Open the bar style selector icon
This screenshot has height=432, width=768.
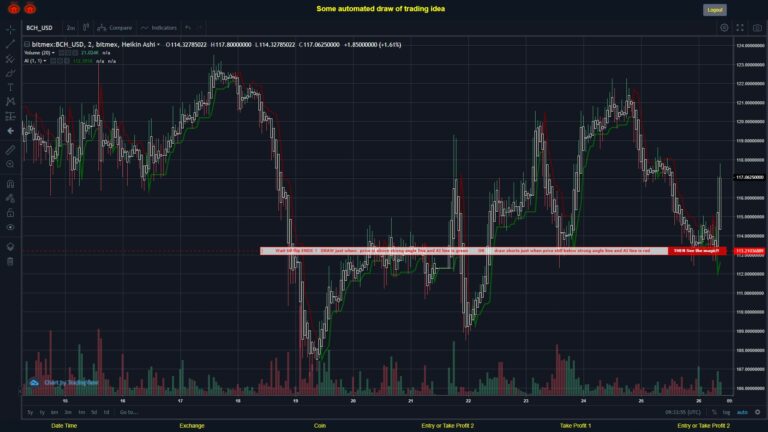[x=86, y=27]
